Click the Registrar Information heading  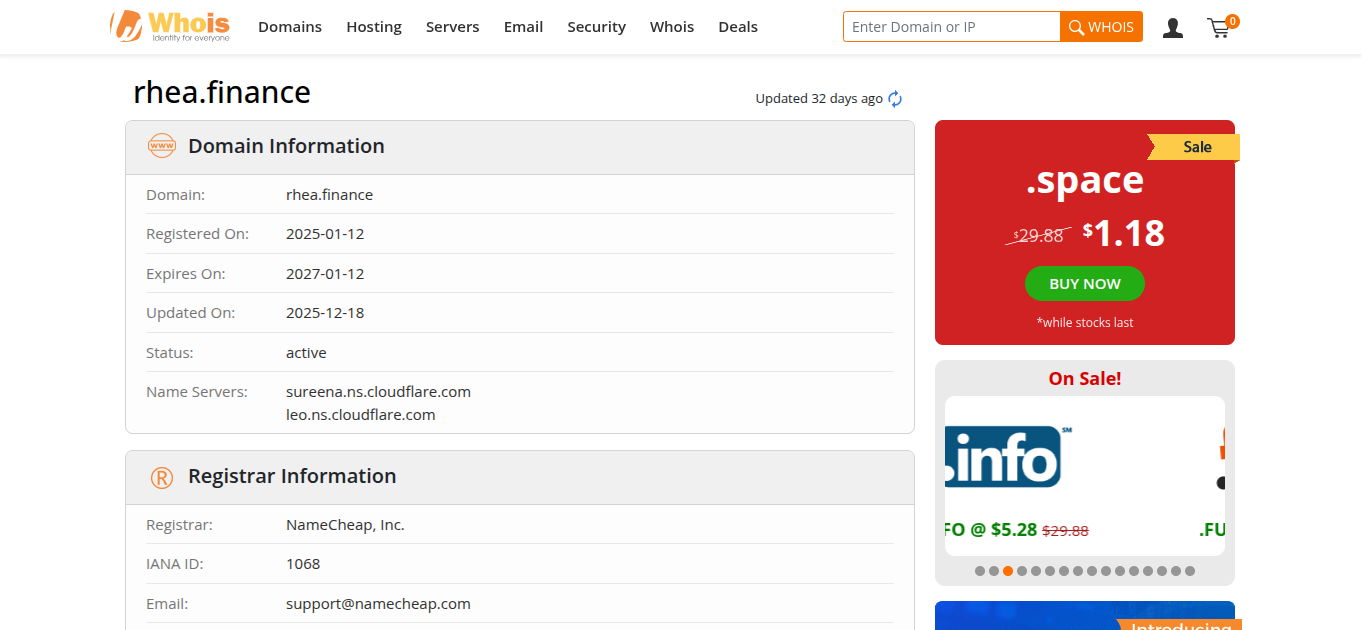(x=292, y=477)
